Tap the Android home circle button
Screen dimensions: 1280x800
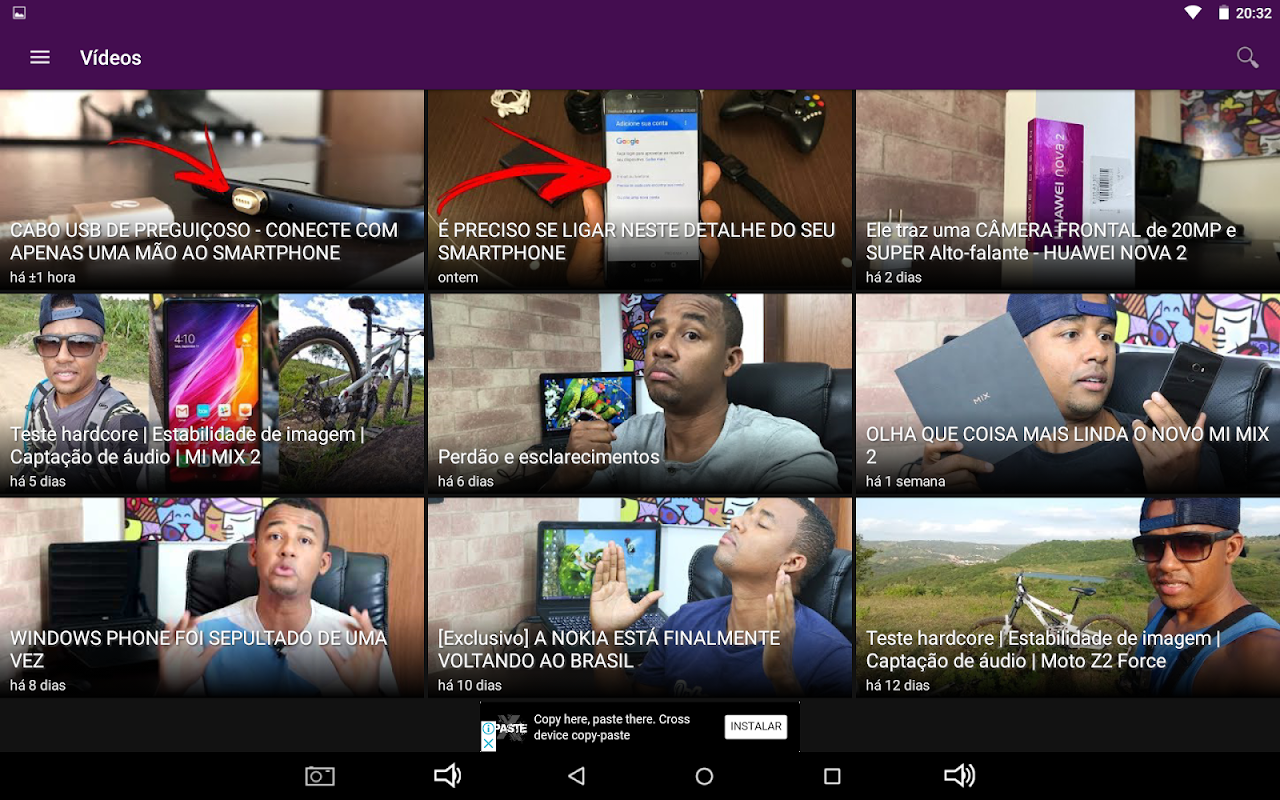(704, 776)
